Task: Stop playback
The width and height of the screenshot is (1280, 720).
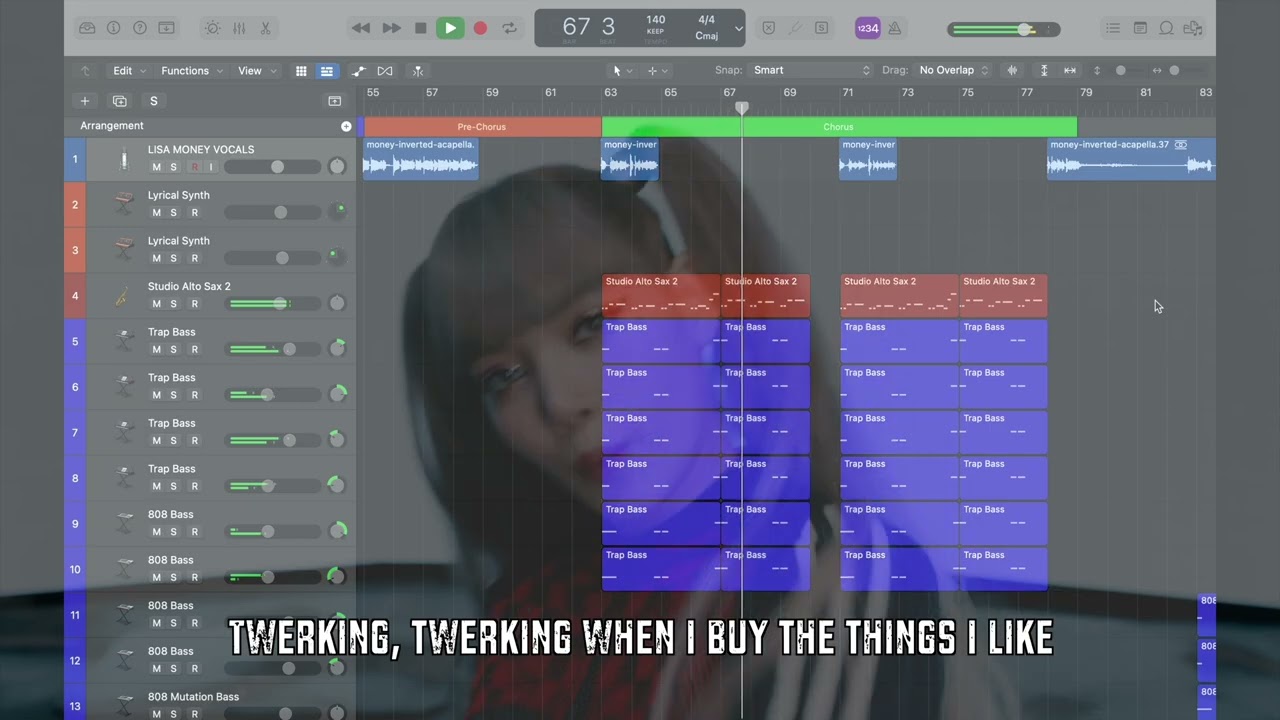Action: (x=420, y=28)
